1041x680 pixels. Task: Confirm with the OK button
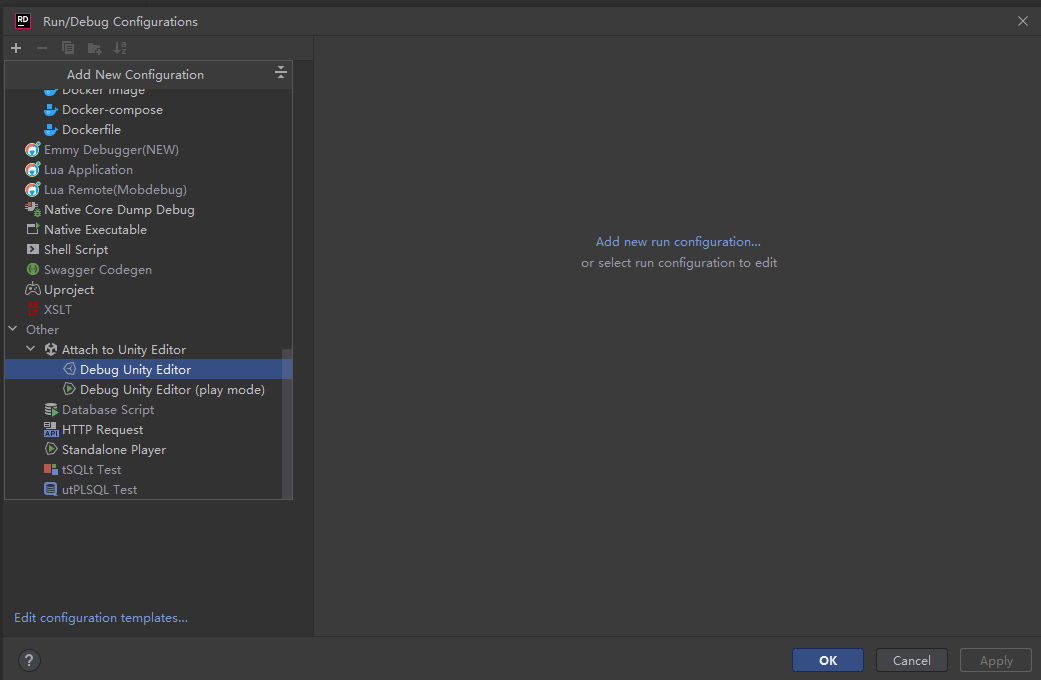(x=828, y=660)
